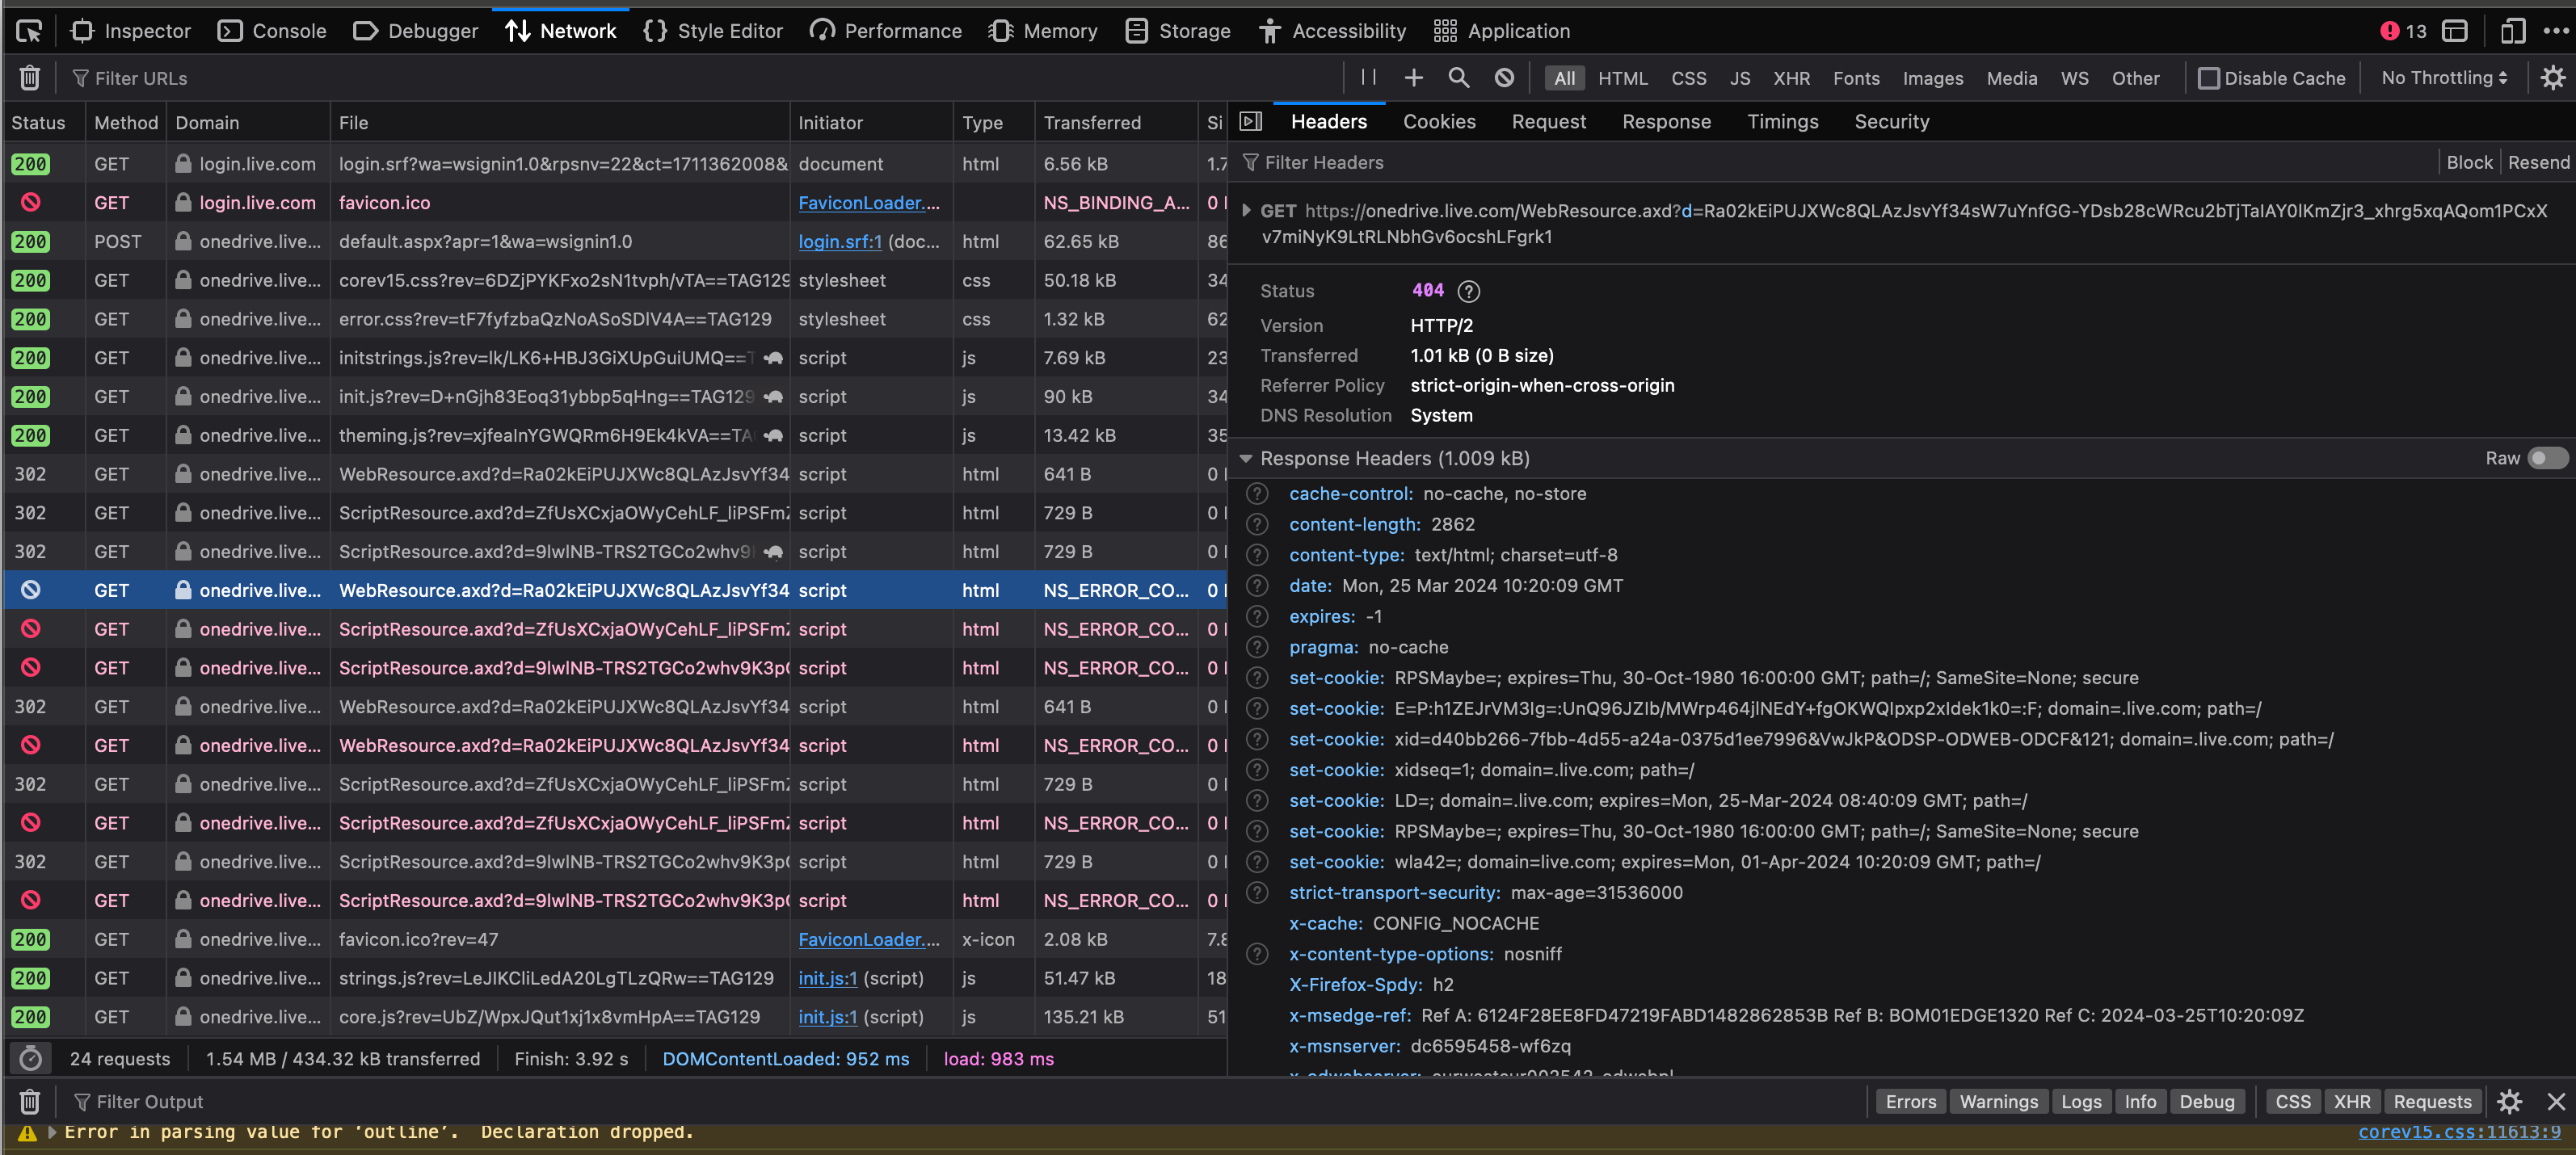Click the 404 status help icon
The height and width of the screenshot is (1155, 2576).
click(1468, 291)
